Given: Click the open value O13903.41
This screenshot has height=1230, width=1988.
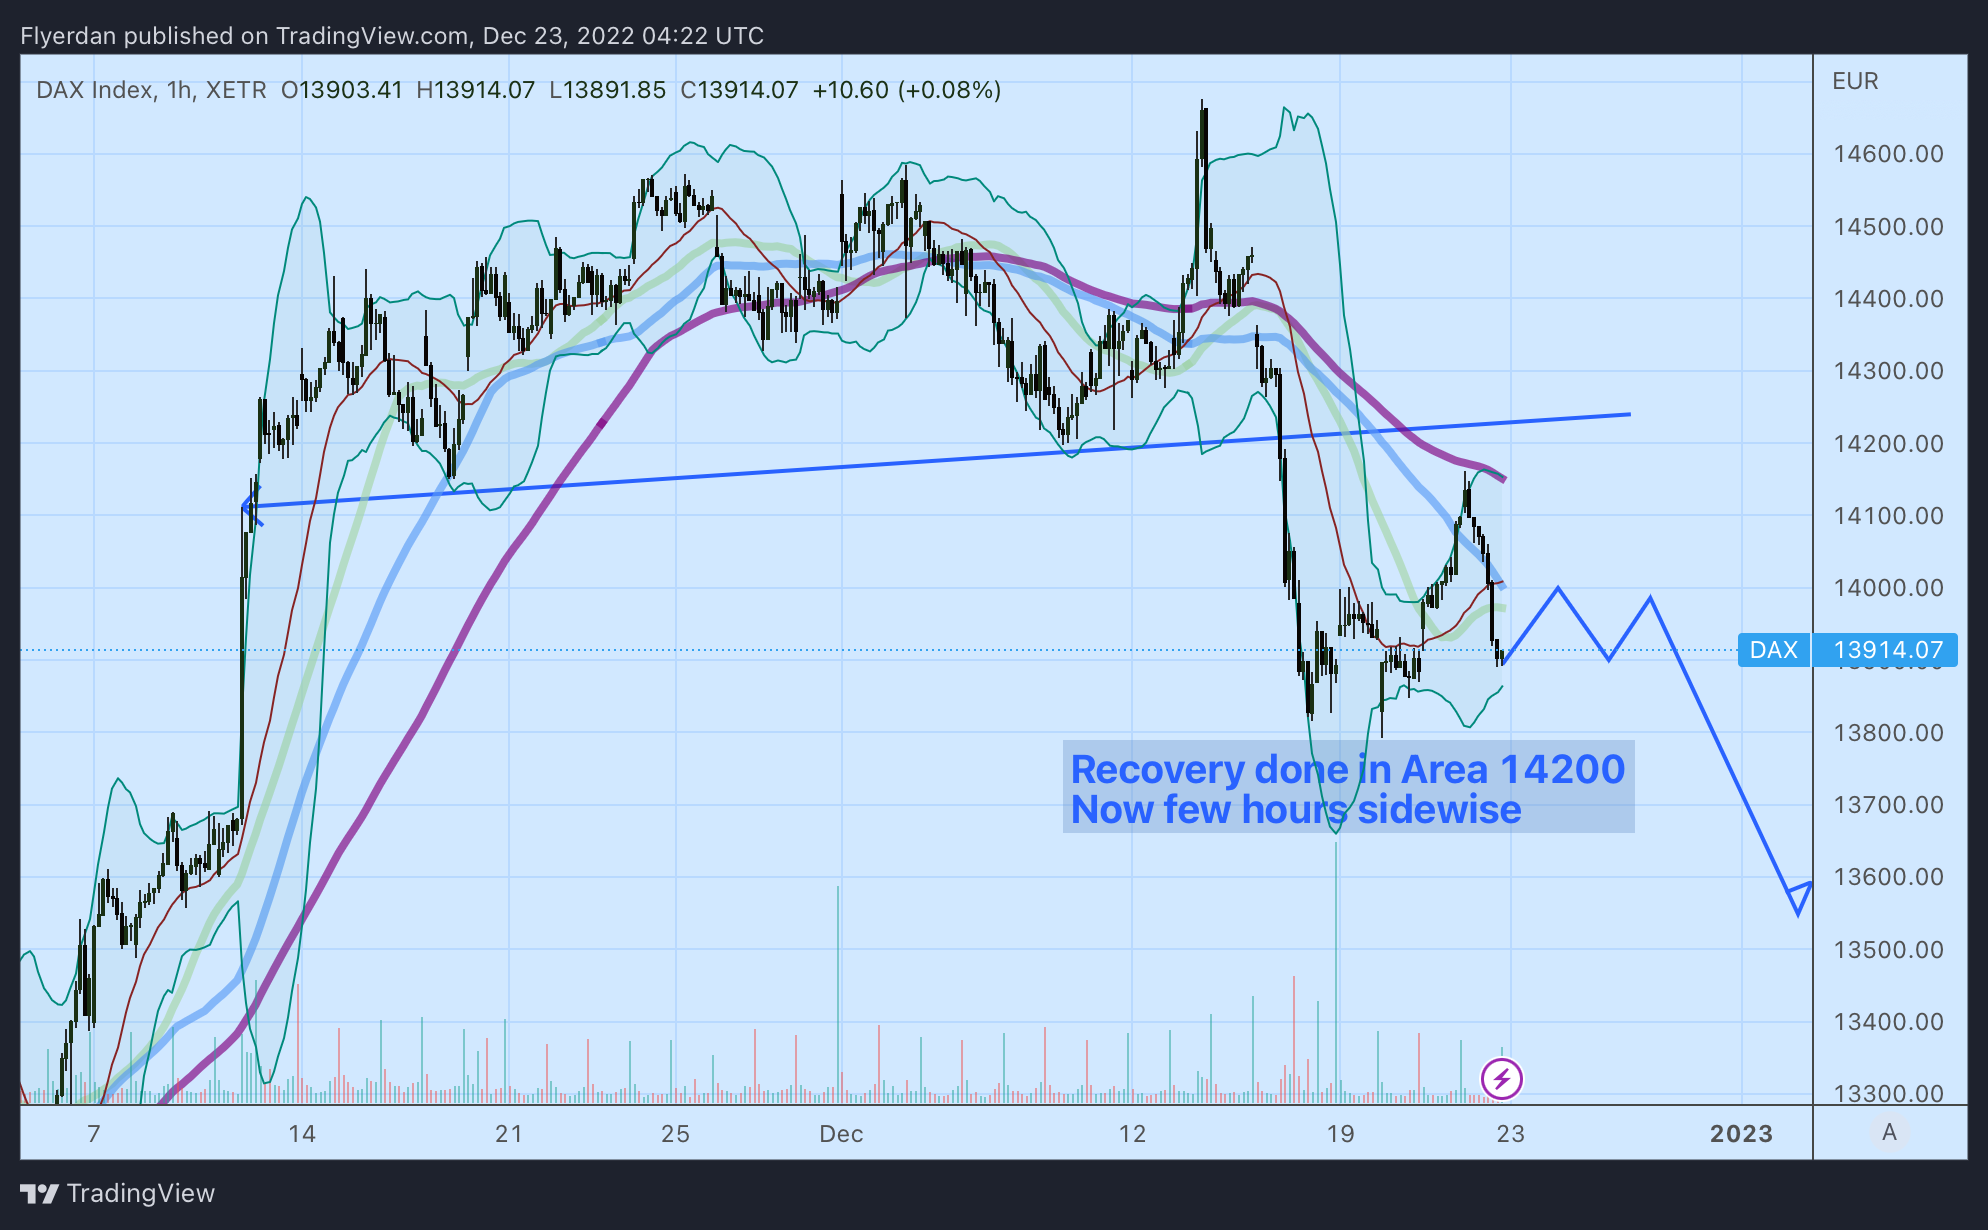Looking at the screenshot, I should [342, 90].
